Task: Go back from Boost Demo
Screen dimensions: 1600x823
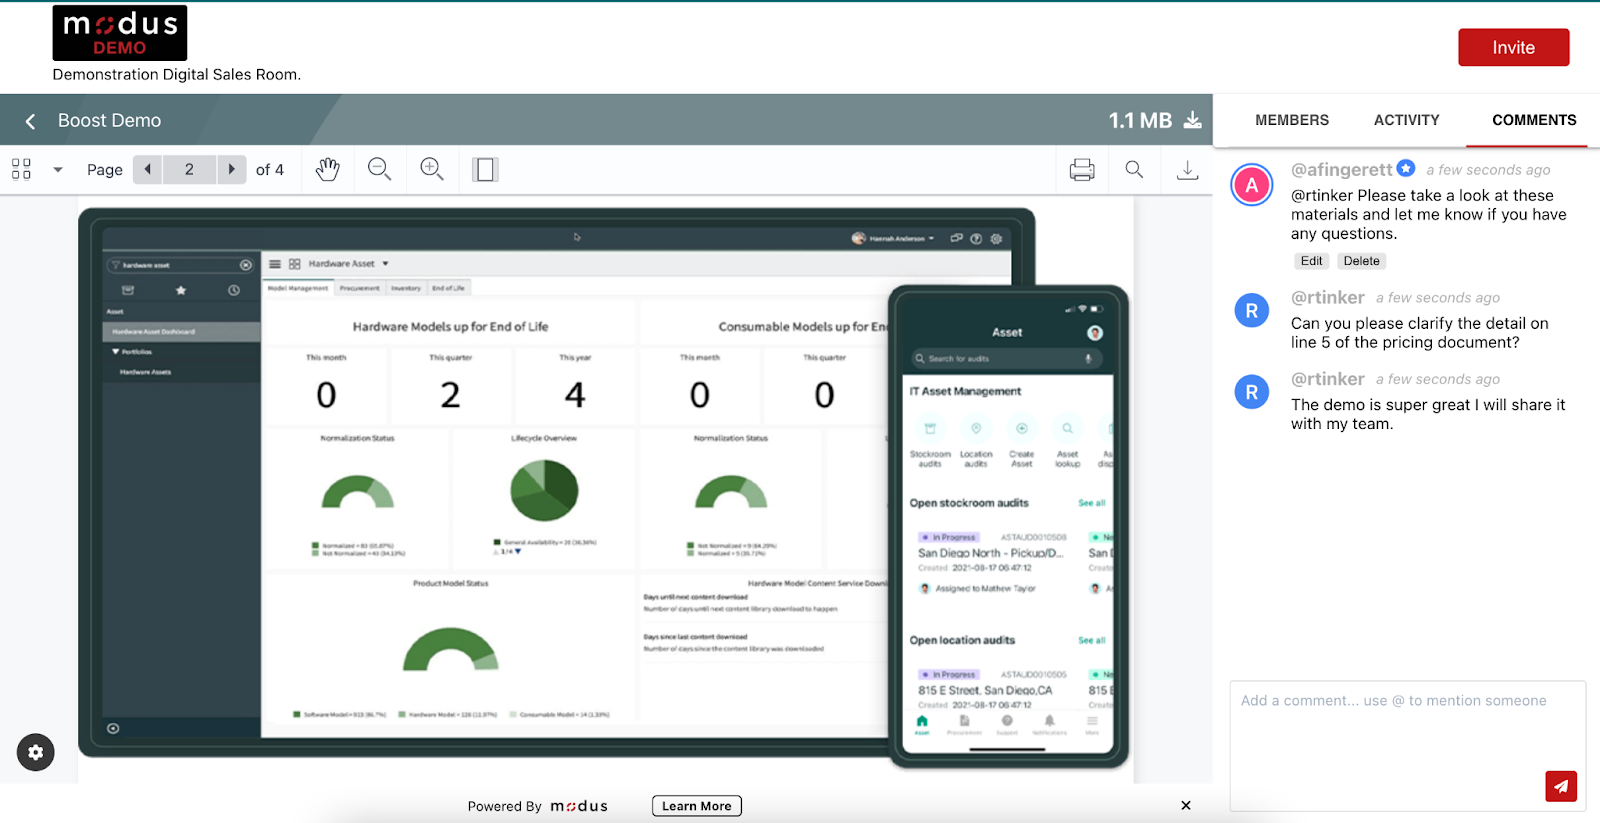Action: [31, 121]
